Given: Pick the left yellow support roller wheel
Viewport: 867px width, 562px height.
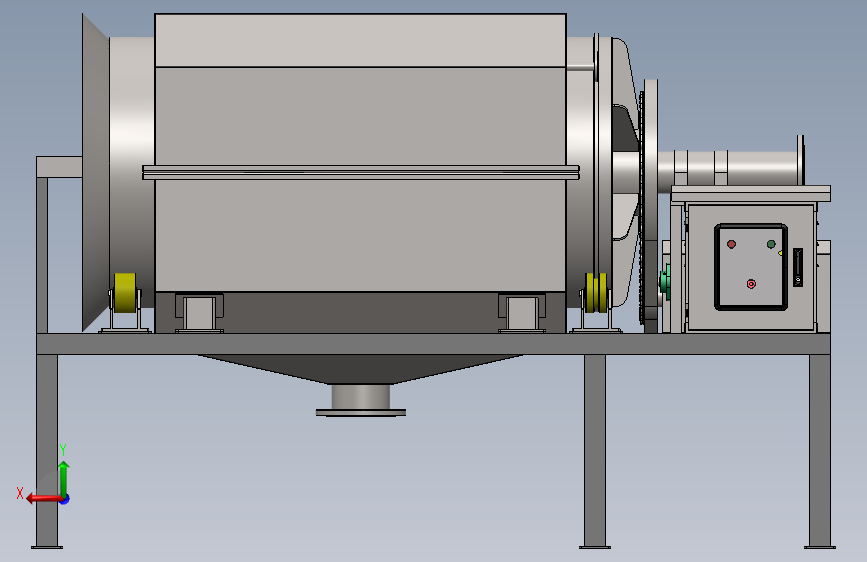Looking at the screenshot, I should pyautogui.click(x=125, y=293).
